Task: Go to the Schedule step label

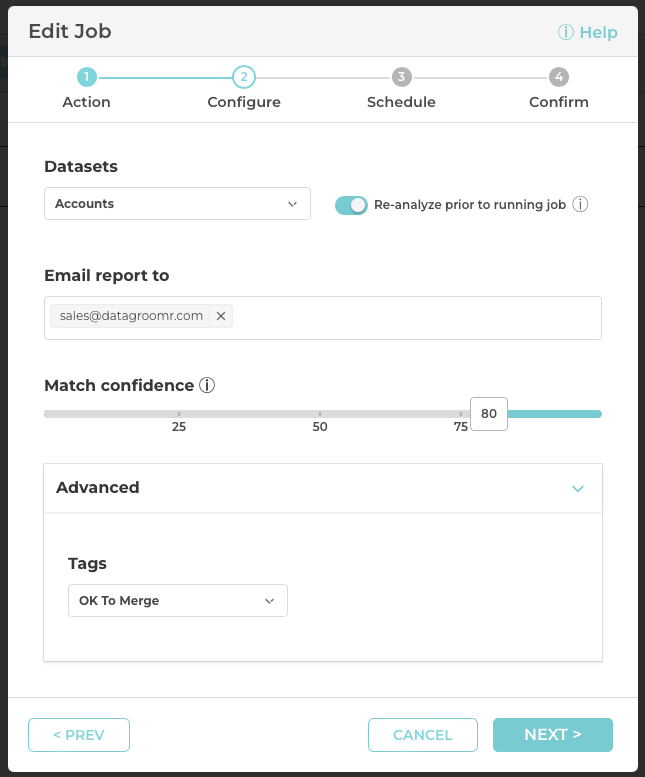Action: 401,102
